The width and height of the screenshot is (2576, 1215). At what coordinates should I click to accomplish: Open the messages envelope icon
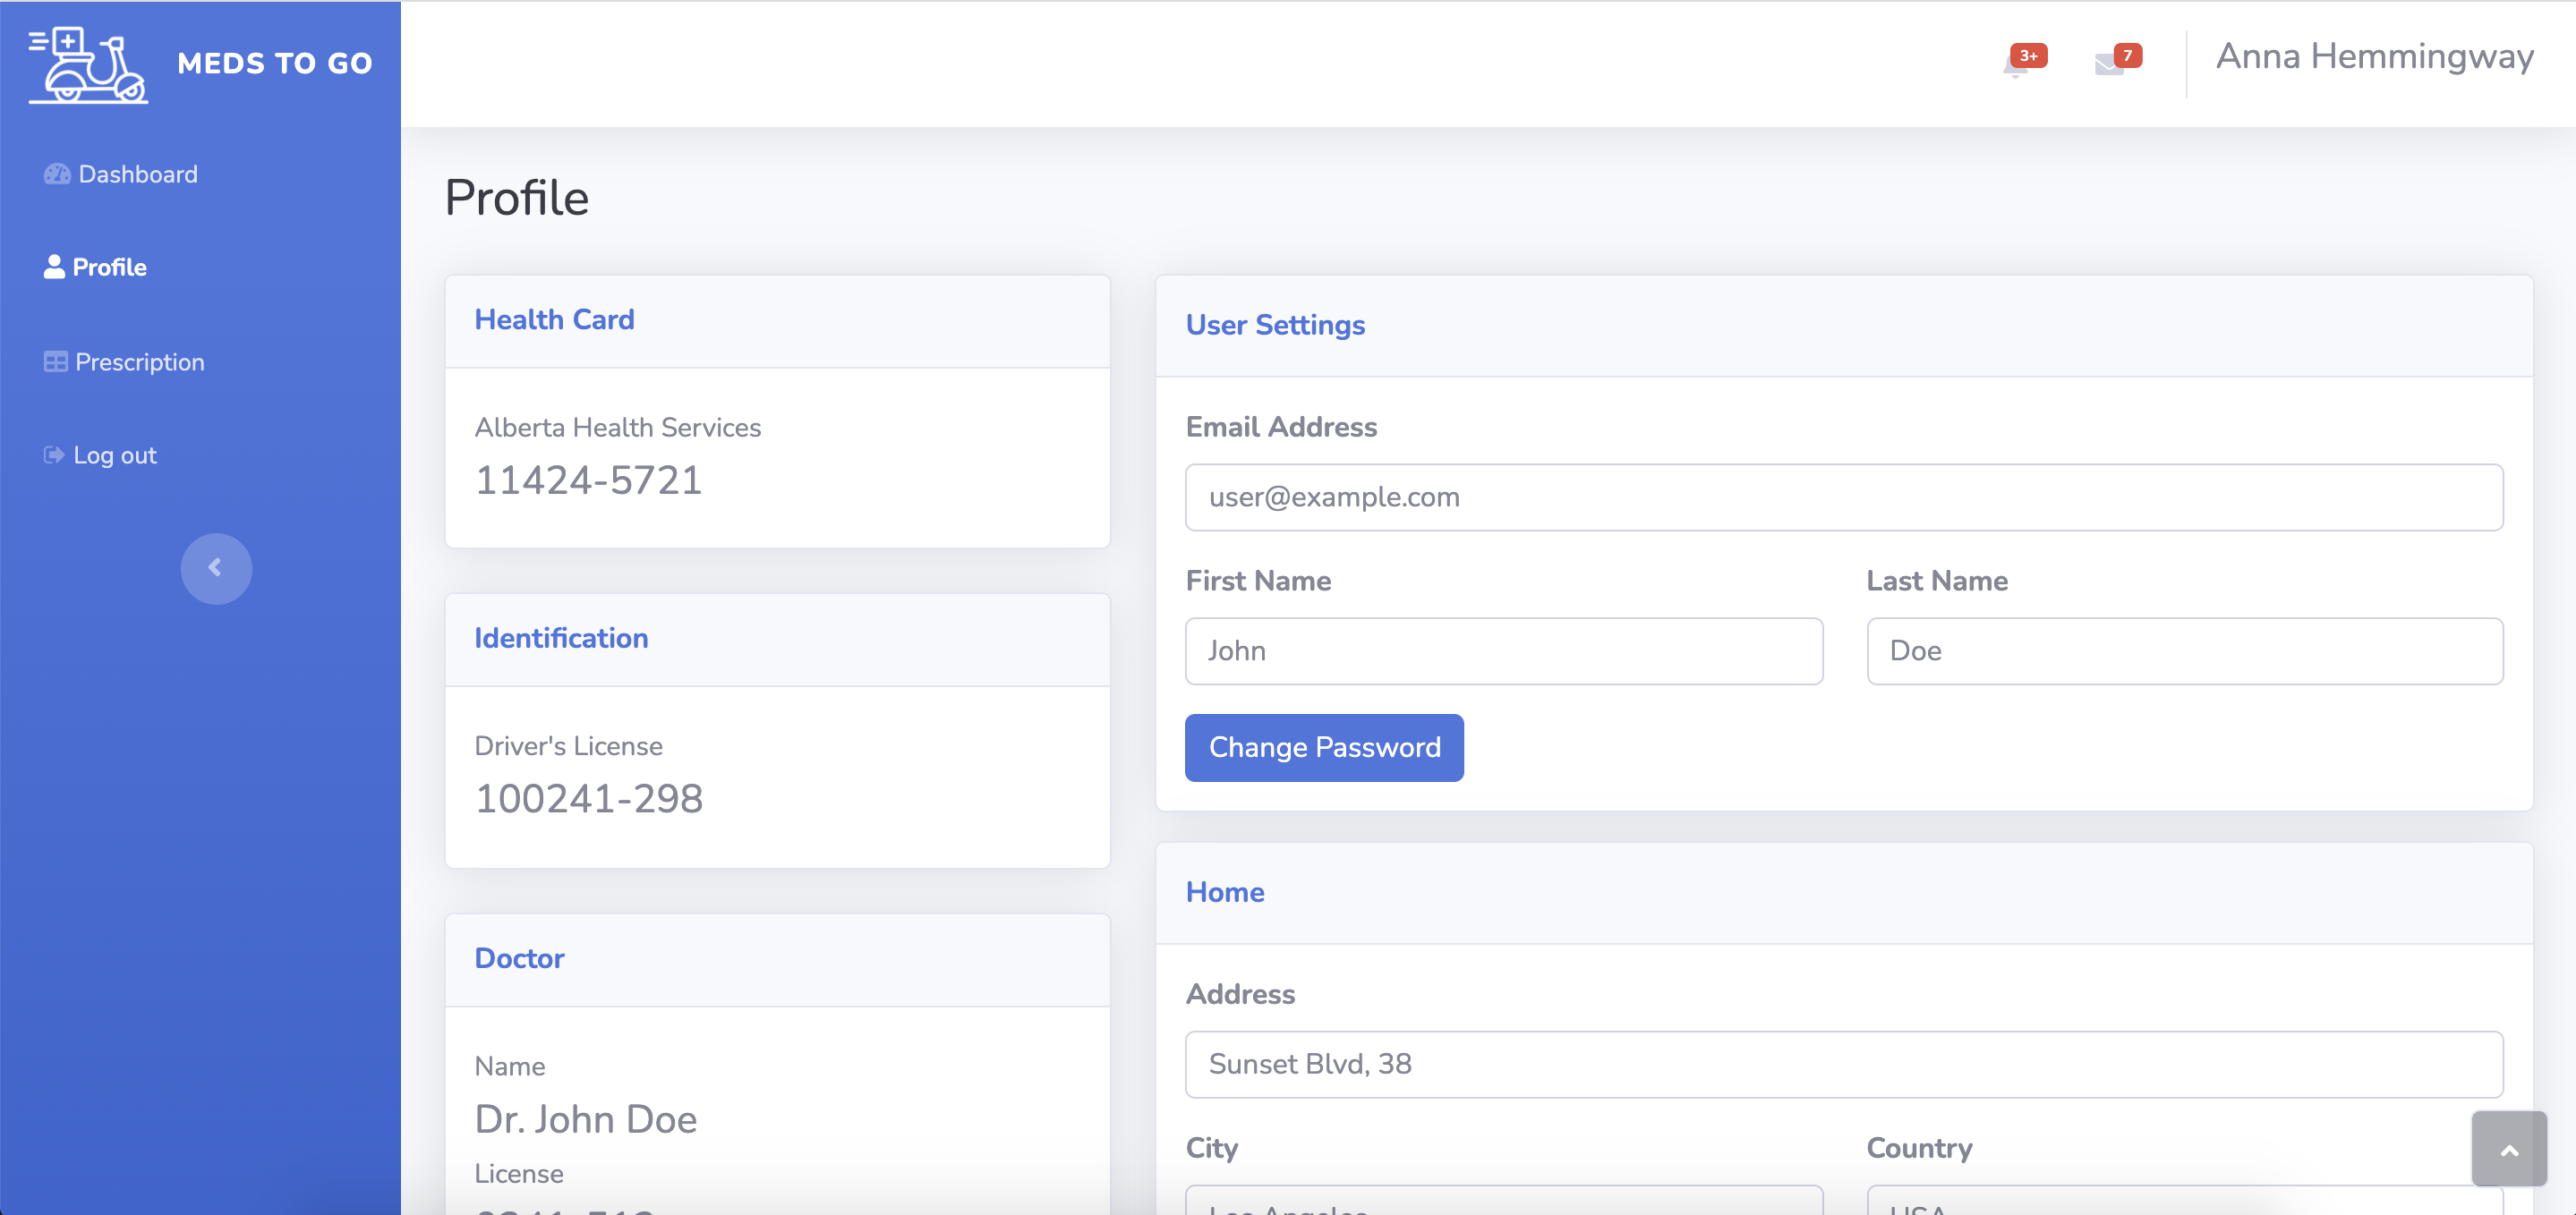[x=2109, y=65]
